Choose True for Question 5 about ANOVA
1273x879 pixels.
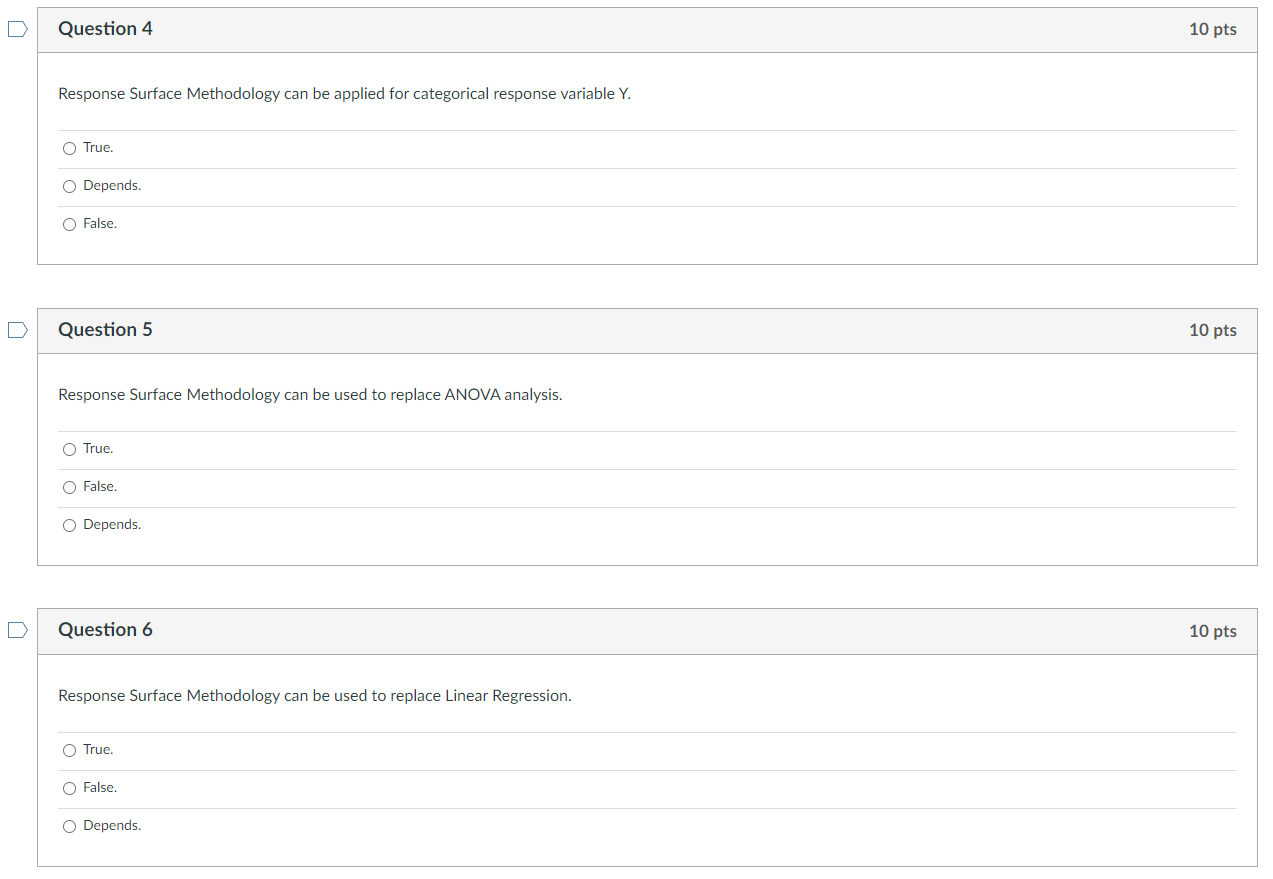(x=69, y=449)
